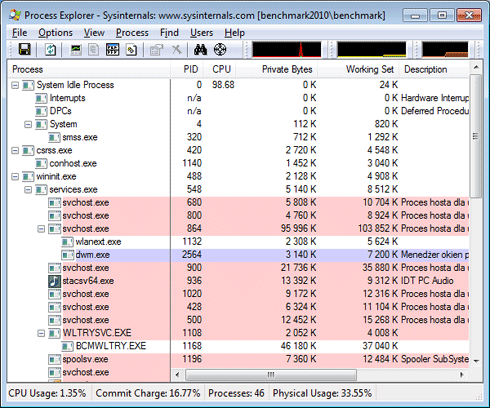Sort by the CPU column header

click(x=221, y=69)
